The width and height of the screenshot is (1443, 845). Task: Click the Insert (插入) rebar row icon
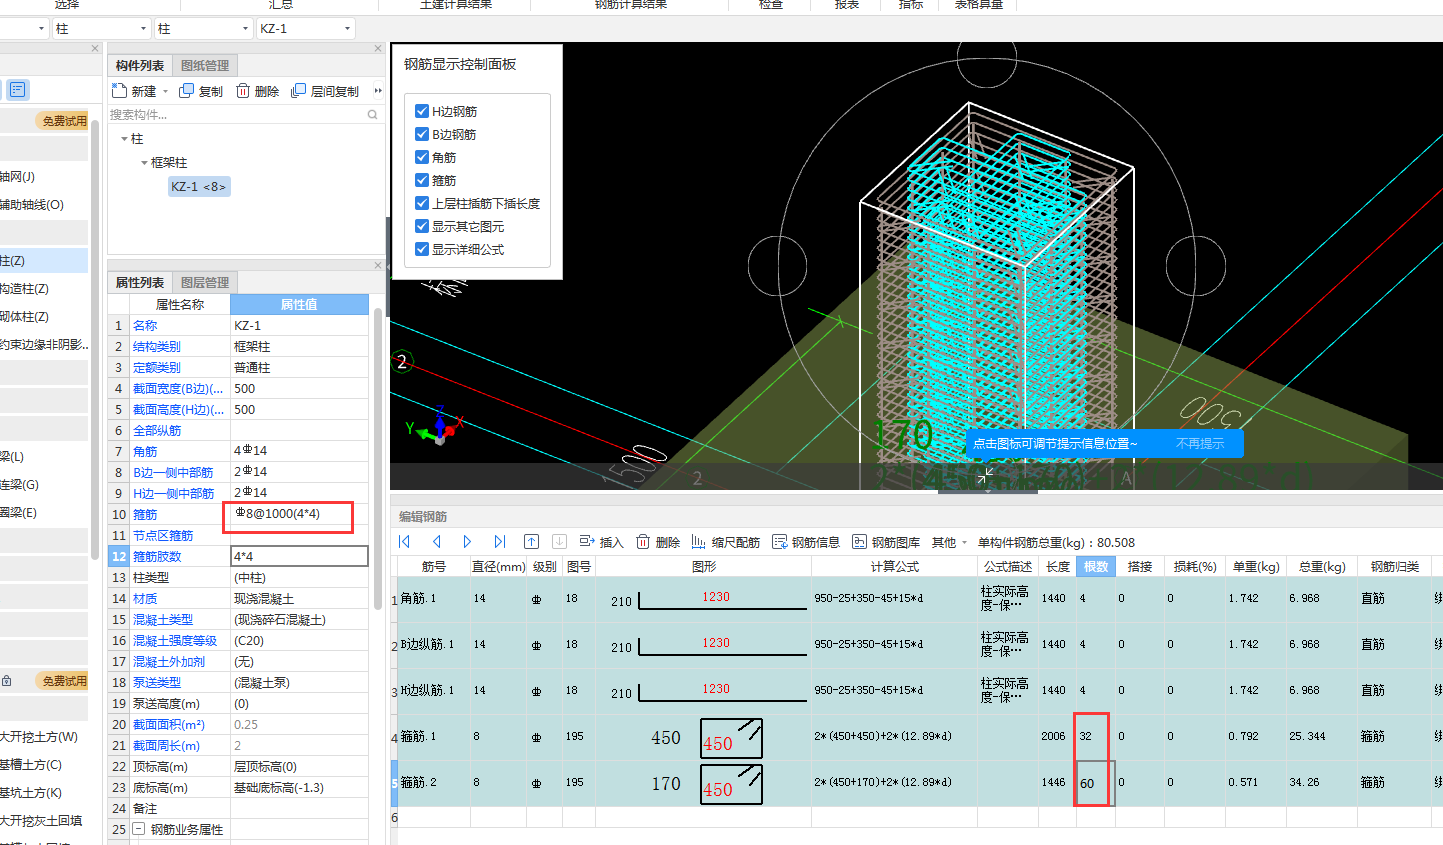click(587, 542)
